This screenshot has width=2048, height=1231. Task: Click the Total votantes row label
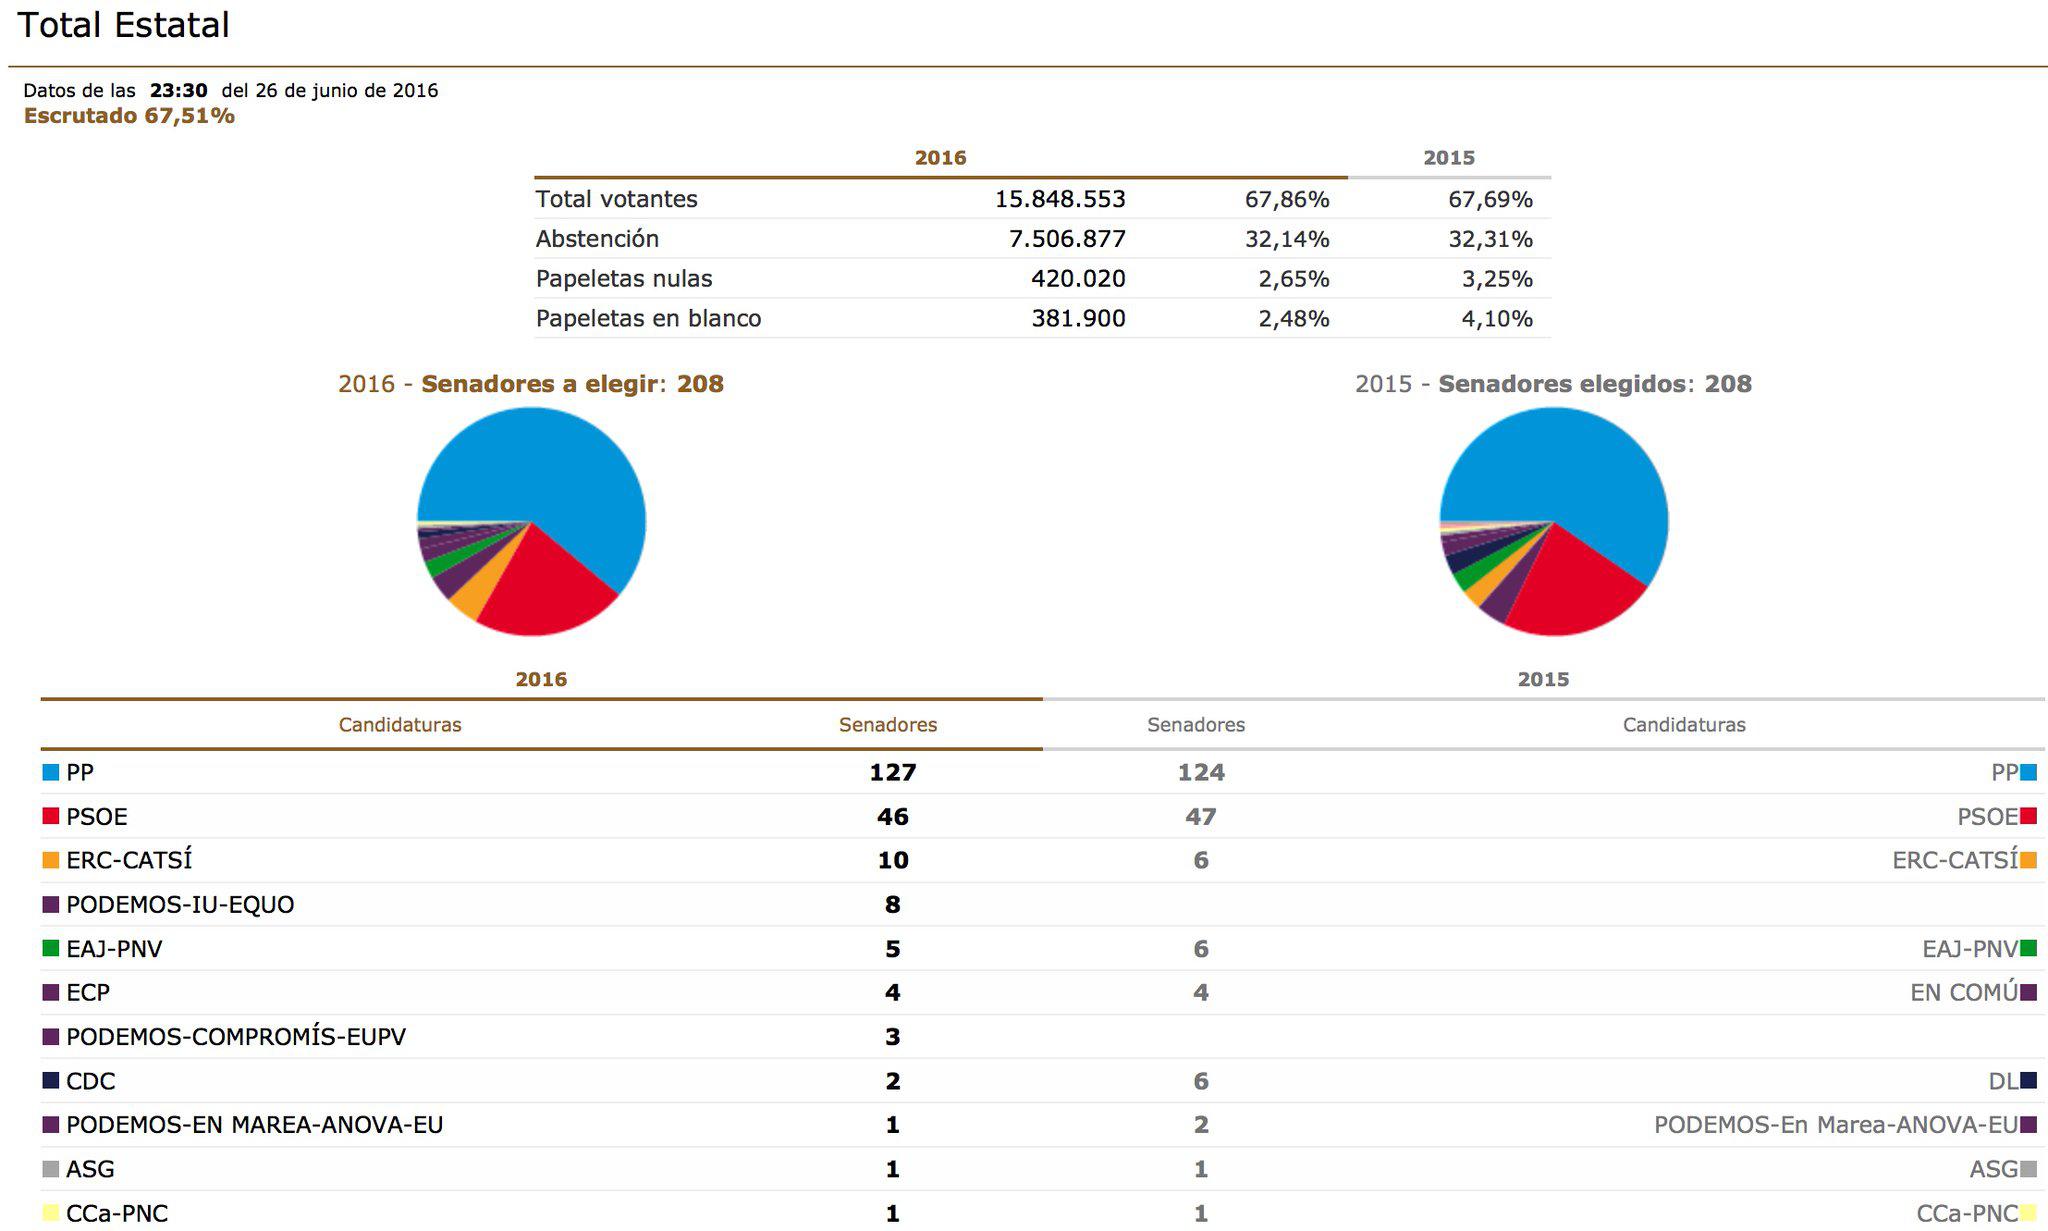click(x=617, y=199)
